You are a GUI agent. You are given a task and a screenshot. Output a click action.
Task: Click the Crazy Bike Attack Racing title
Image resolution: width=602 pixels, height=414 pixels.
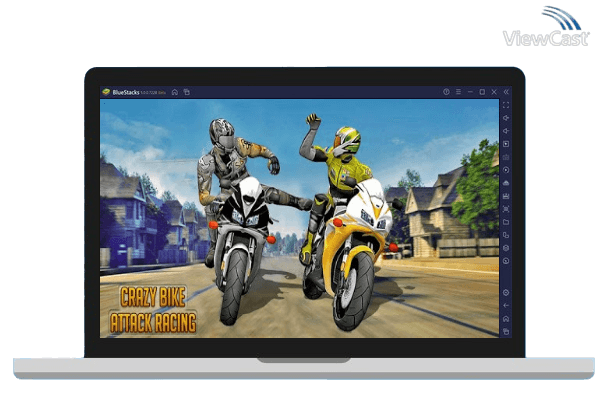(153, 310)
